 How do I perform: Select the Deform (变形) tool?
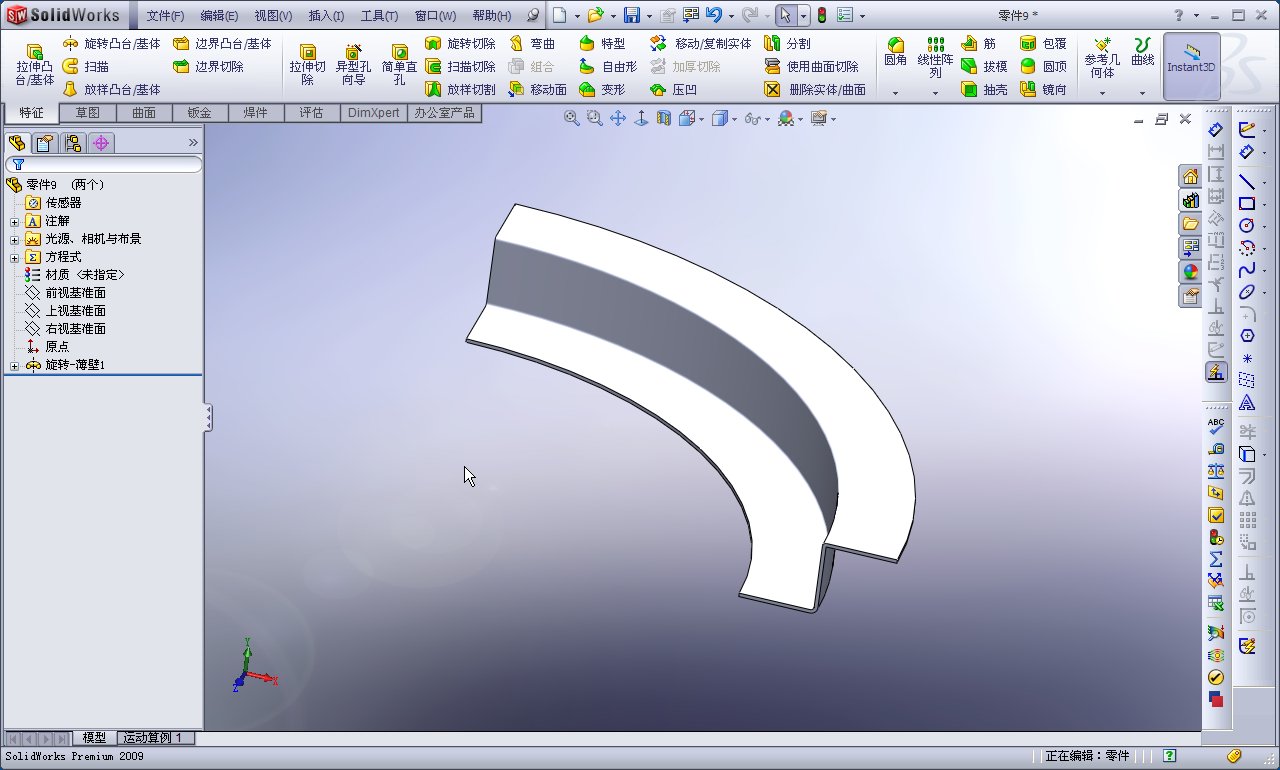click(x=602, y=89)
